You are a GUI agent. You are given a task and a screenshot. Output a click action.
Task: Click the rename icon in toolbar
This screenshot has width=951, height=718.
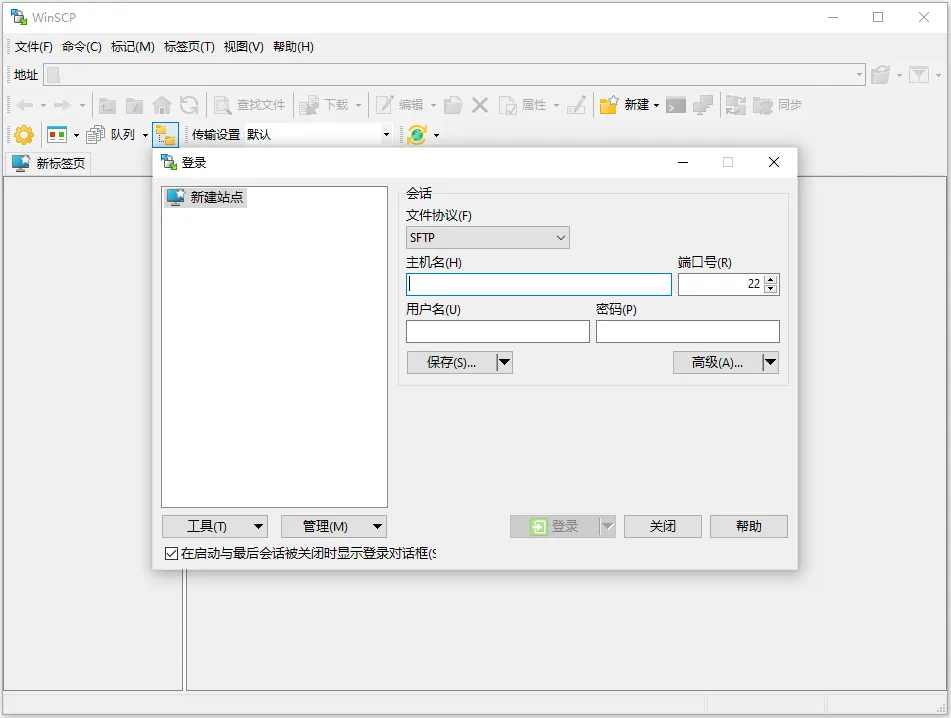coord(576,105)
